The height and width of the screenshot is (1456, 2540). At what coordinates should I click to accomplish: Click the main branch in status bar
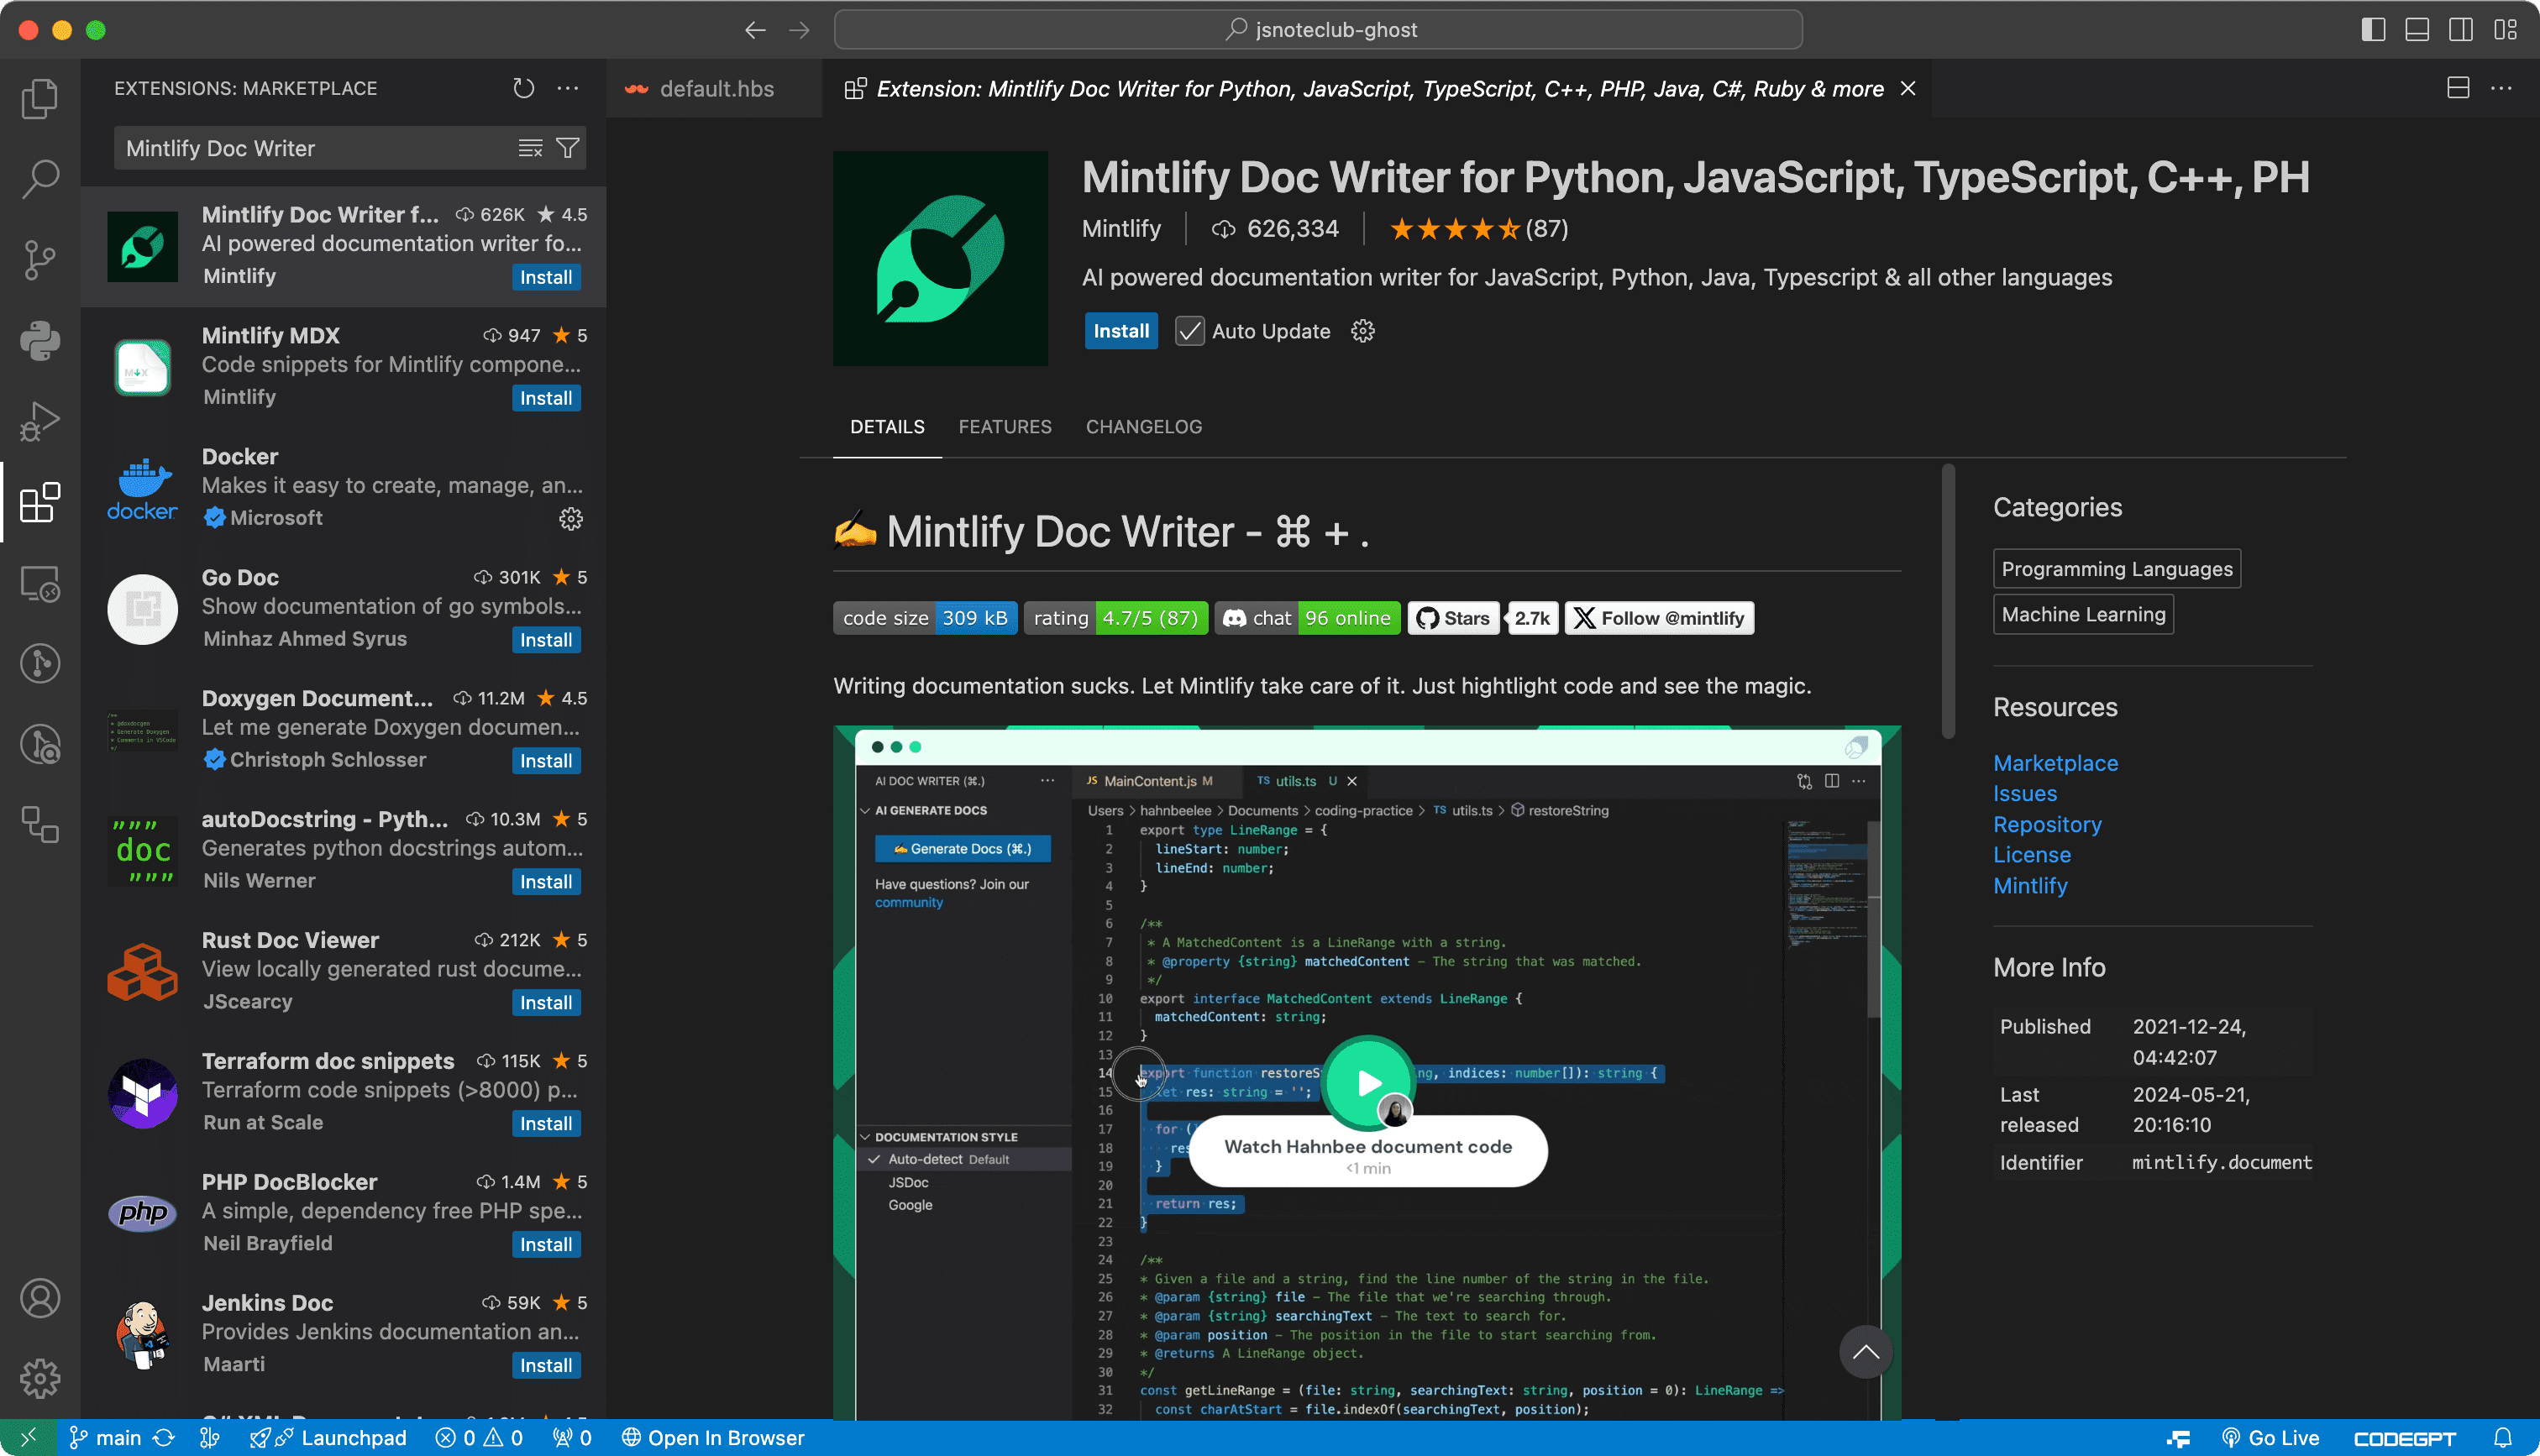[x=105, y=1438]
